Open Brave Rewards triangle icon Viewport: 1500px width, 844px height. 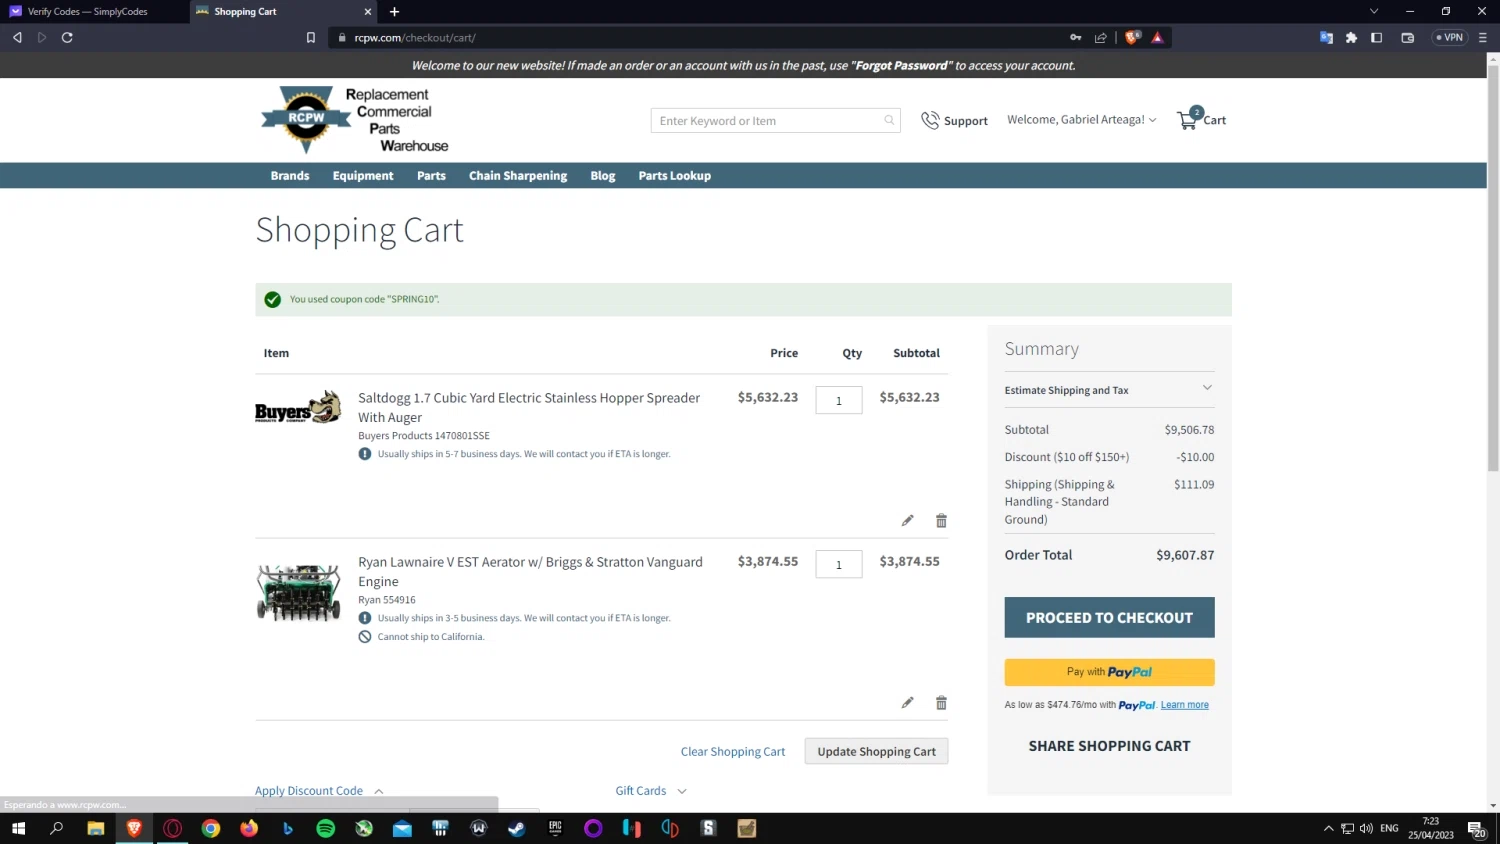pos(1157,37)
